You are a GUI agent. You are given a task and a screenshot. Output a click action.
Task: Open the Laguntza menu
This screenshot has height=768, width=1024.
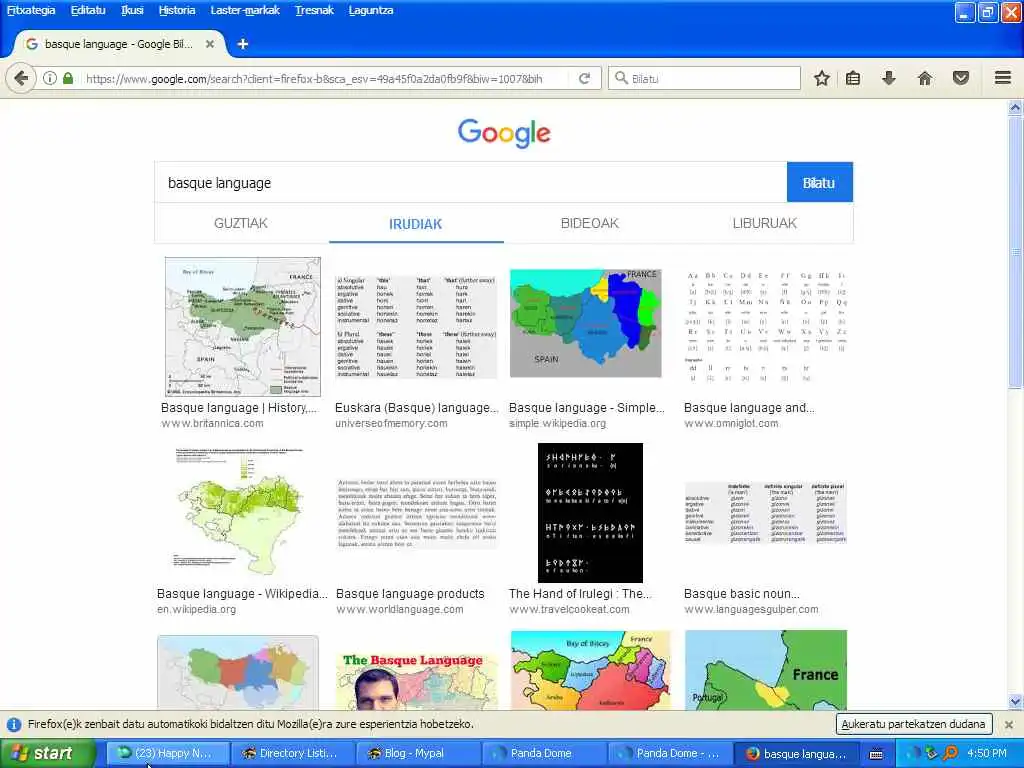[371, 10]
